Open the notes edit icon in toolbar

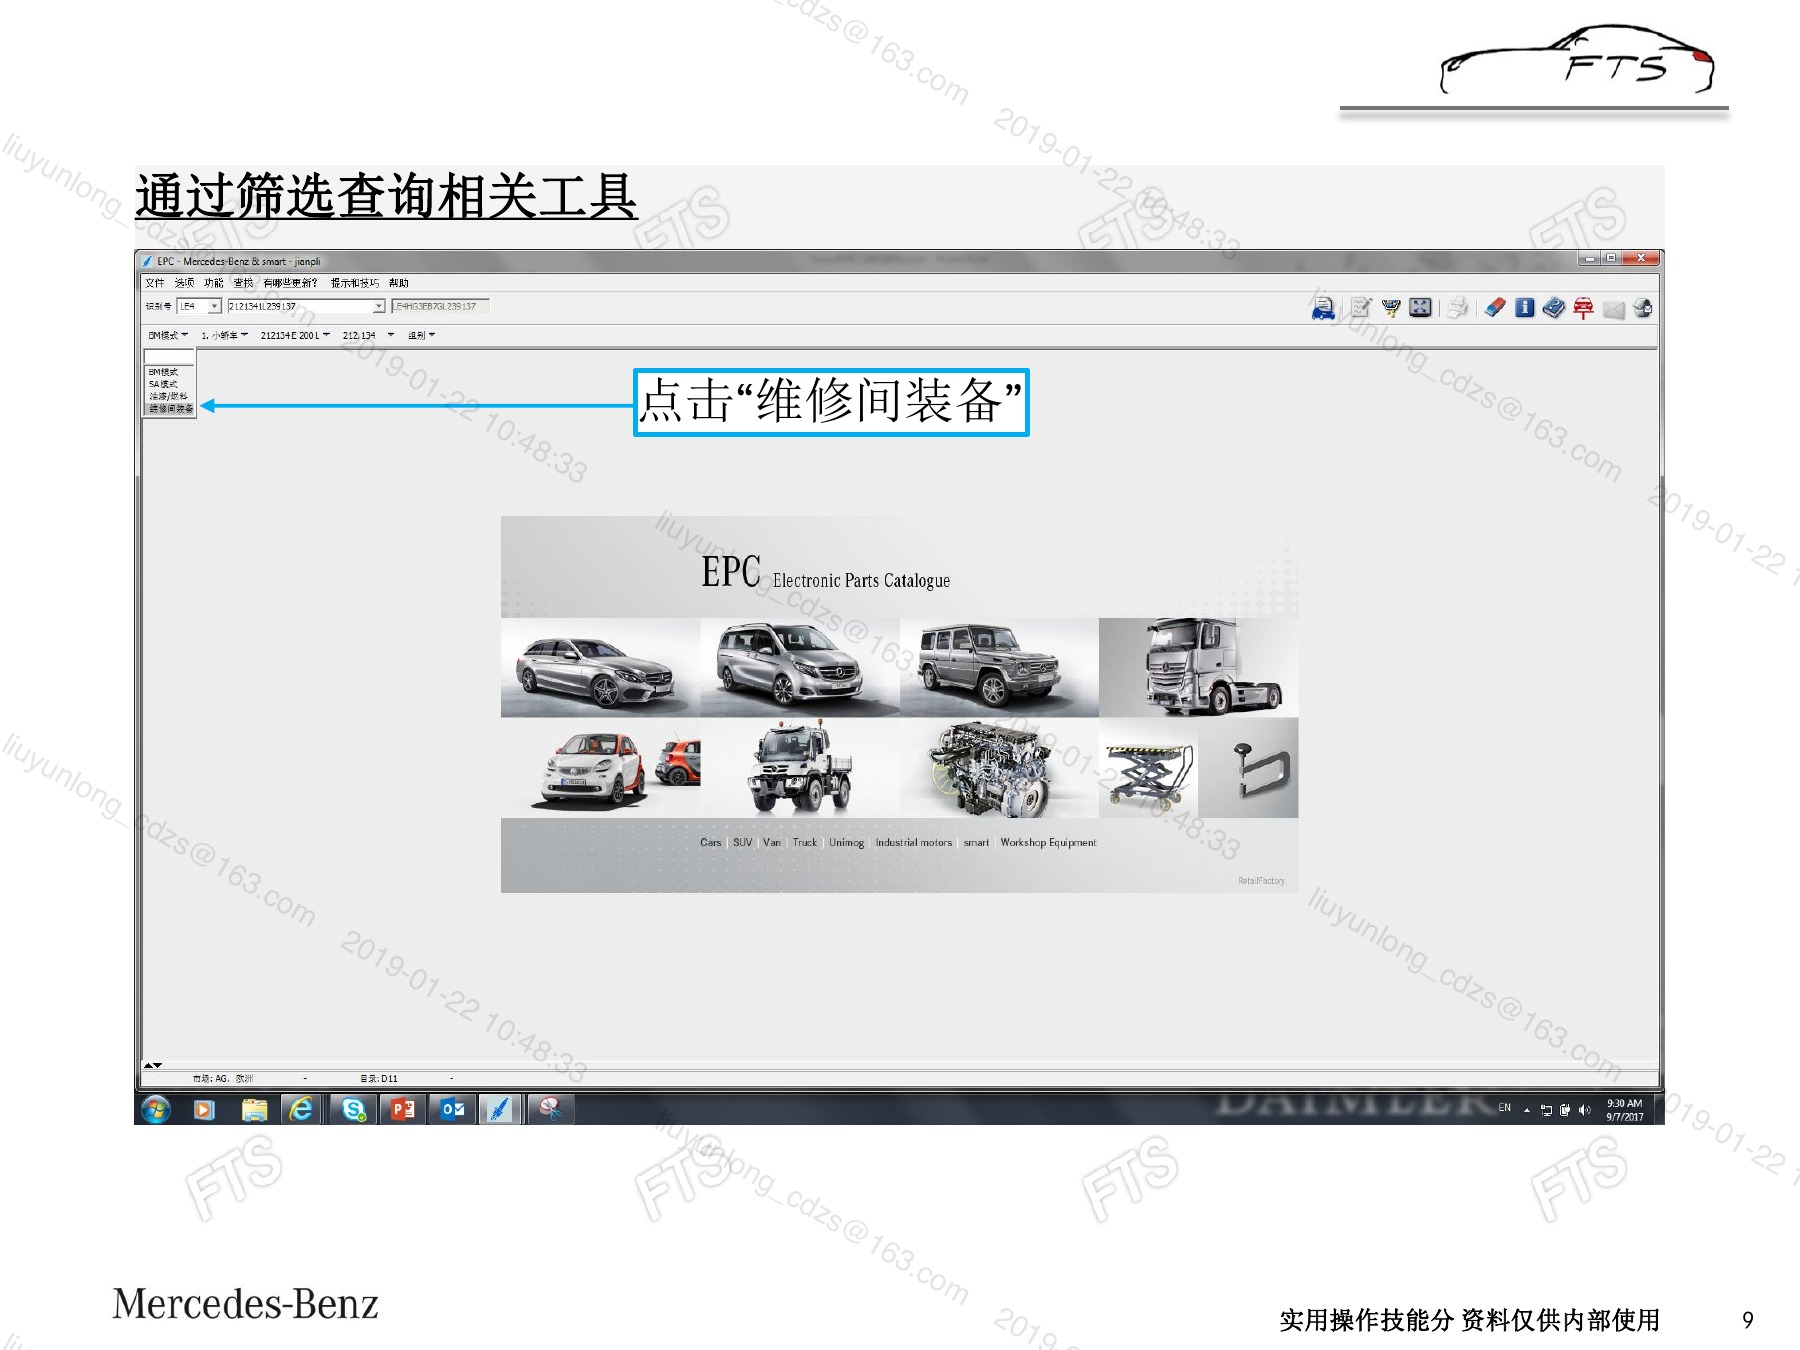[1361, 308]
